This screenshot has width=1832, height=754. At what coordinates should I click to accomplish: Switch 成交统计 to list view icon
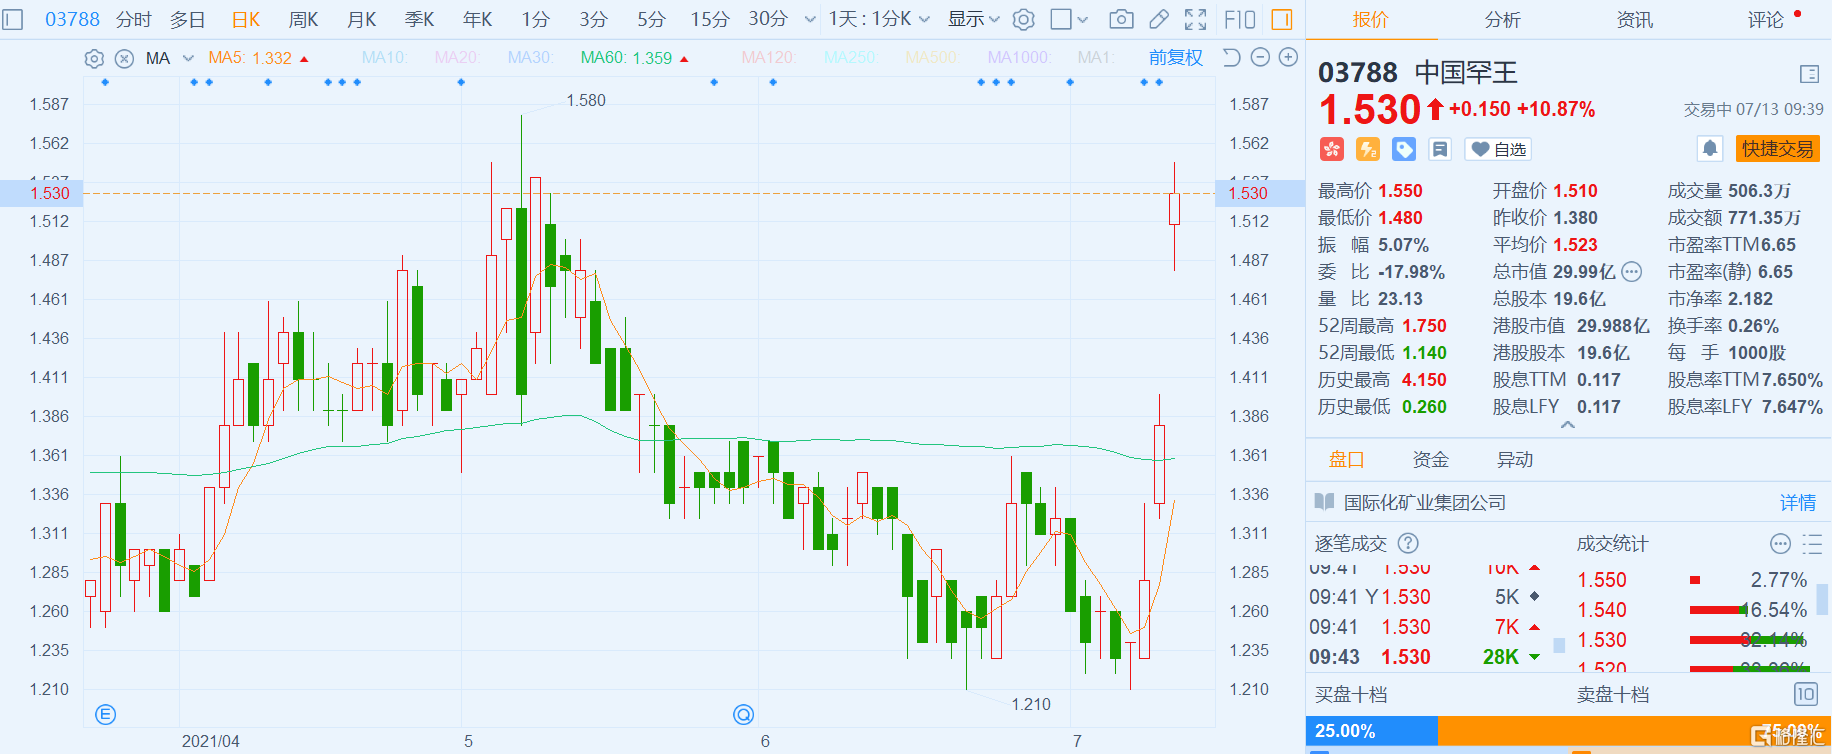(1812, 543)
